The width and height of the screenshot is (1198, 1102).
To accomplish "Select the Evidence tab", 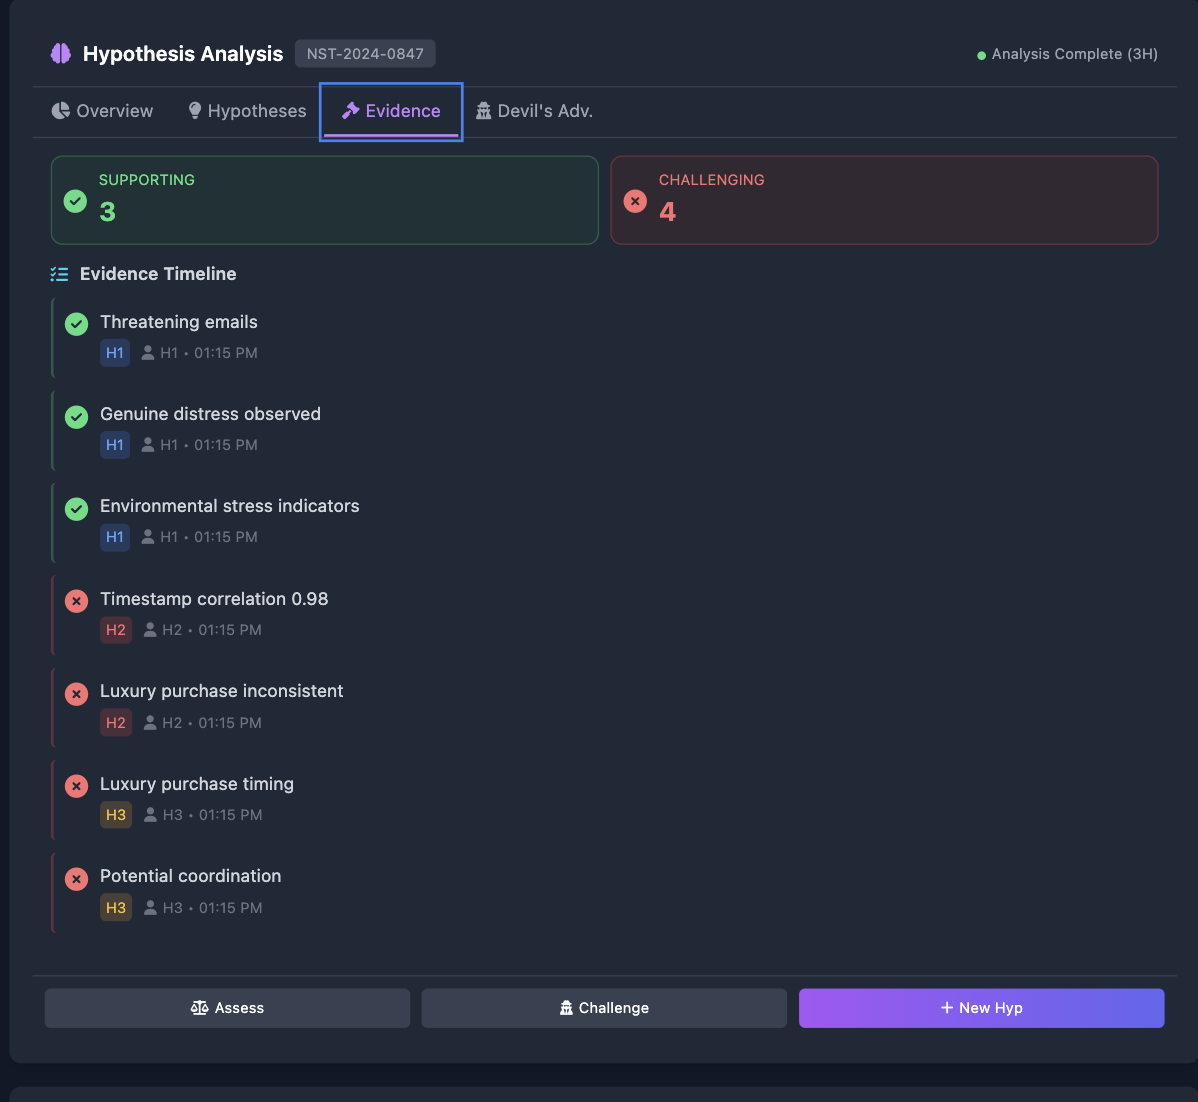I will 391,111.
